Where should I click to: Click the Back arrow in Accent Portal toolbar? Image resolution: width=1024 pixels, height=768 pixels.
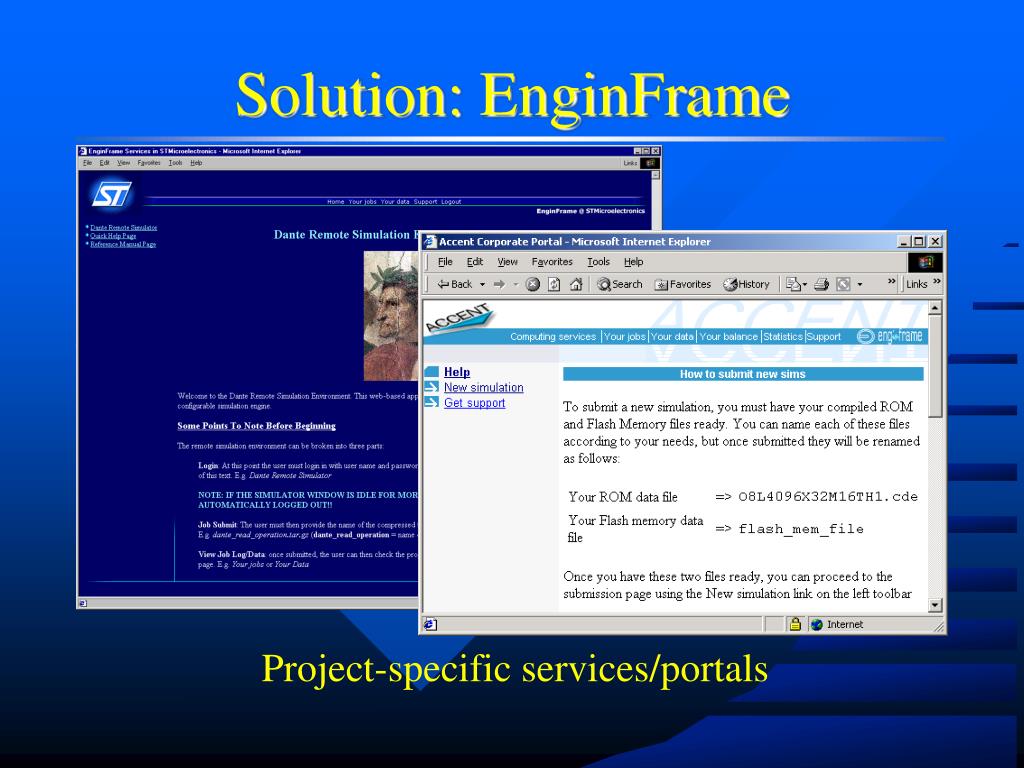pyautogui.click(x=455, y=284)
